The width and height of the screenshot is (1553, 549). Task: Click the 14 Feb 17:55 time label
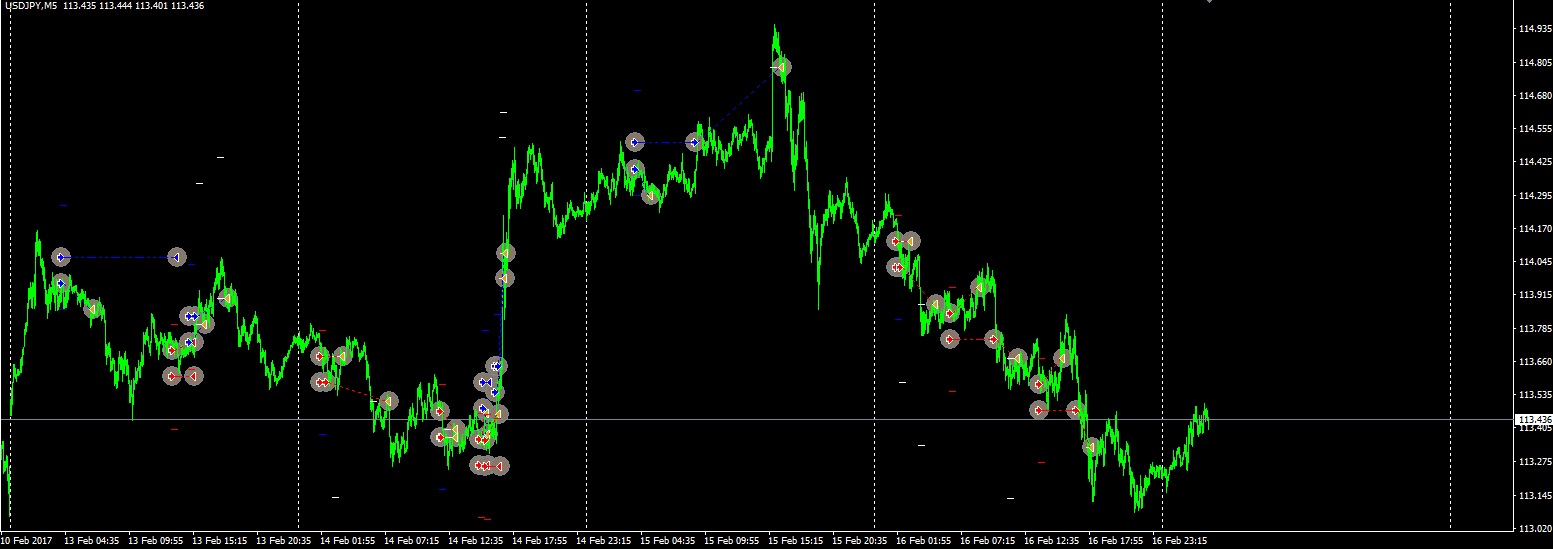pyautogui.click(x=540, y=540)
